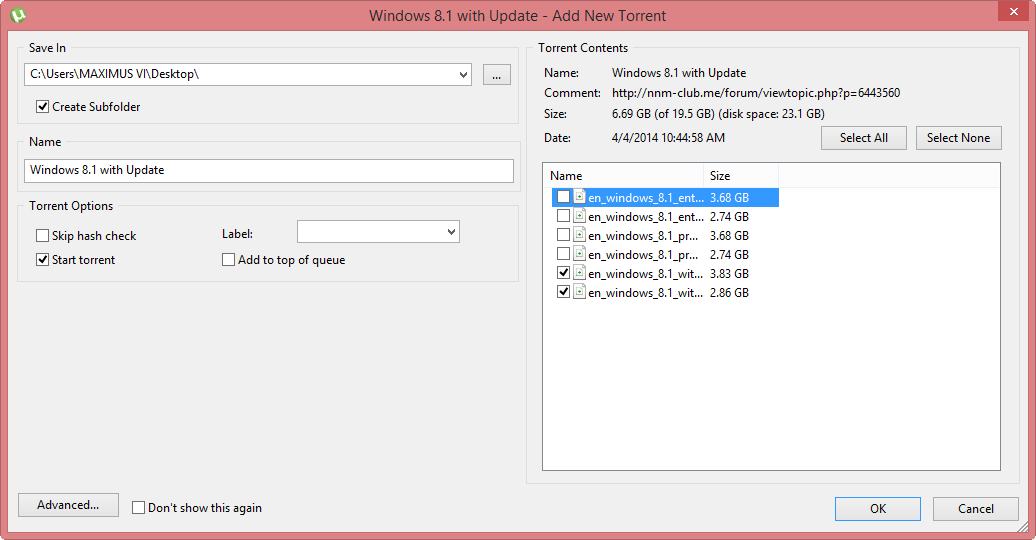Close the Add New Torrent dialog
1036x540 pixels.
(x=1014, y=11)
